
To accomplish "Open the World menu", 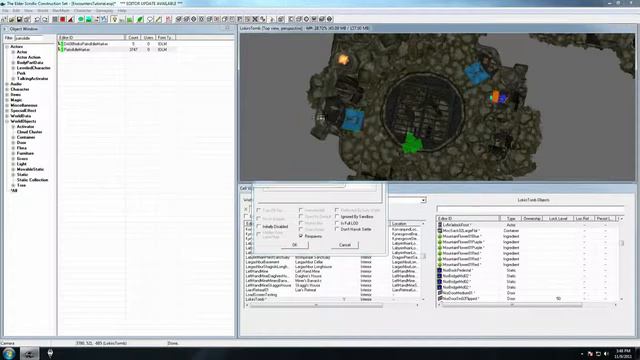I will [42, 11].
